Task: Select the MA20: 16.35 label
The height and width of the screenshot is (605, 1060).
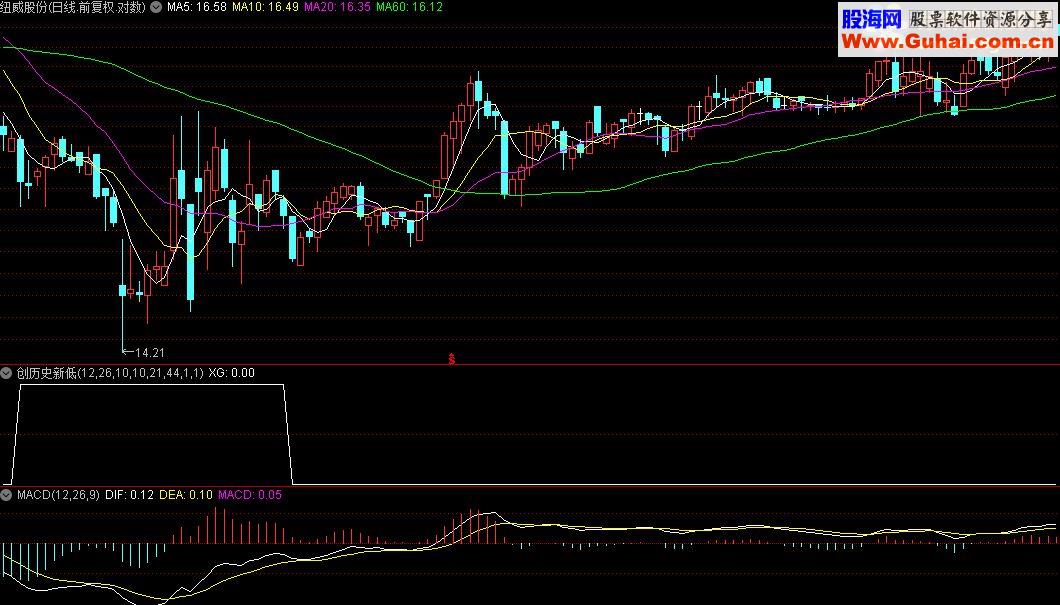Action: tap(337, 7)
